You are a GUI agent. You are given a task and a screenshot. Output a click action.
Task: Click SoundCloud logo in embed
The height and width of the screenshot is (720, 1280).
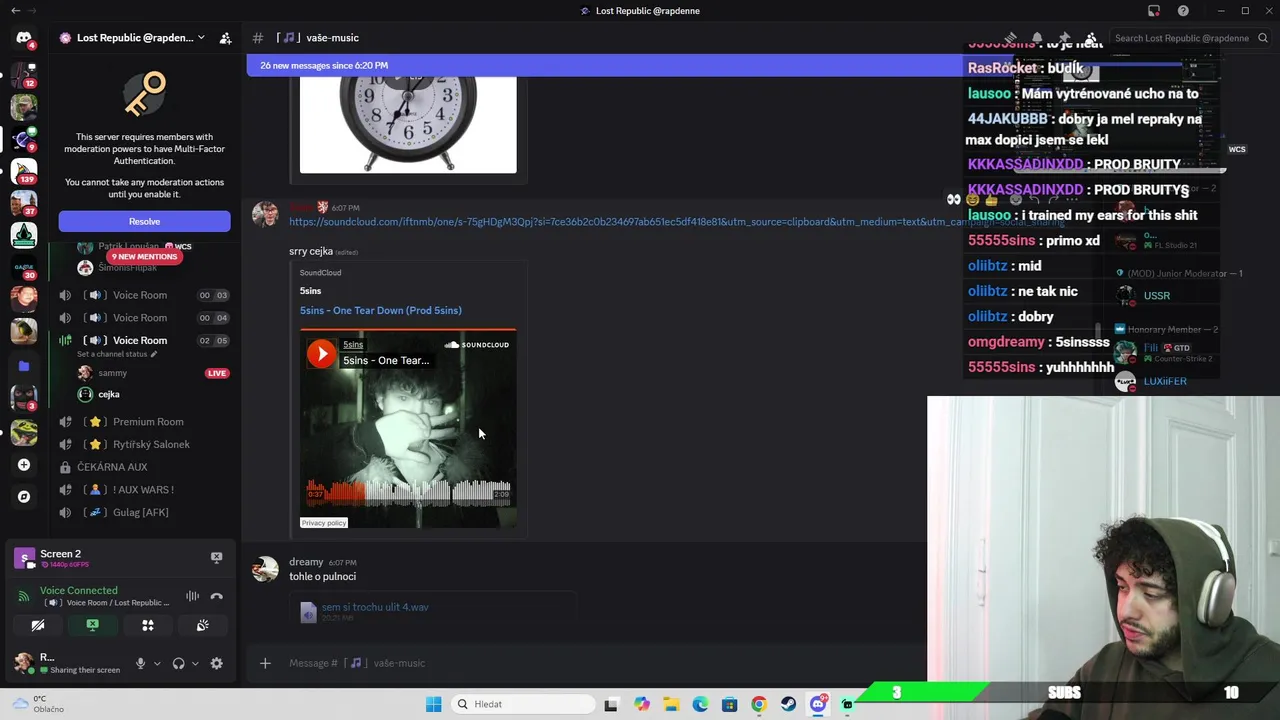(476, 345)
